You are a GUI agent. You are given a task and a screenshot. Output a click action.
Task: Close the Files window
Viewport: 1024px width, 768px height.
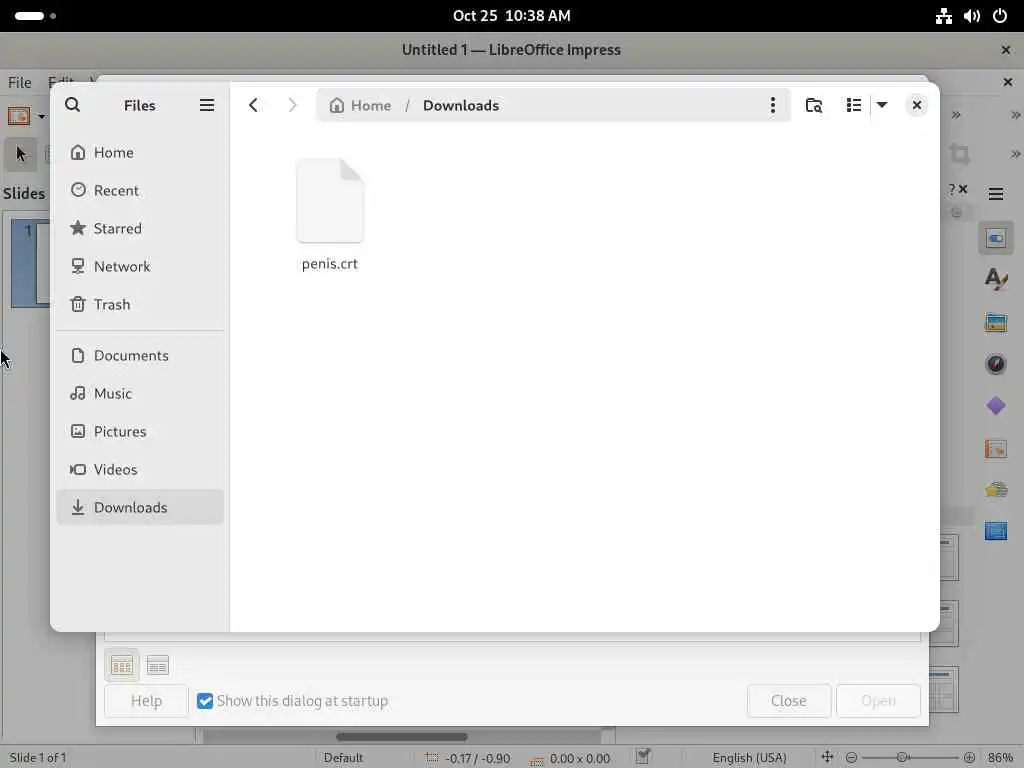pyautogui.click(x=916, y=105)
